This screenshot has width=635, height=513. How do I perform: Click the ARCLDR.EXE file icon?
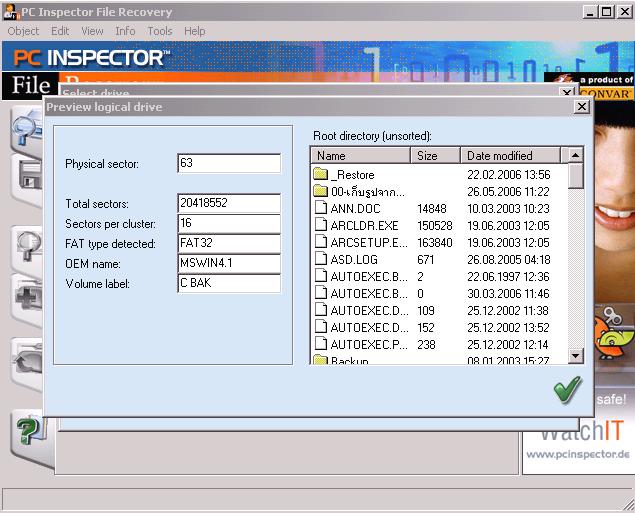coord(321,225)
